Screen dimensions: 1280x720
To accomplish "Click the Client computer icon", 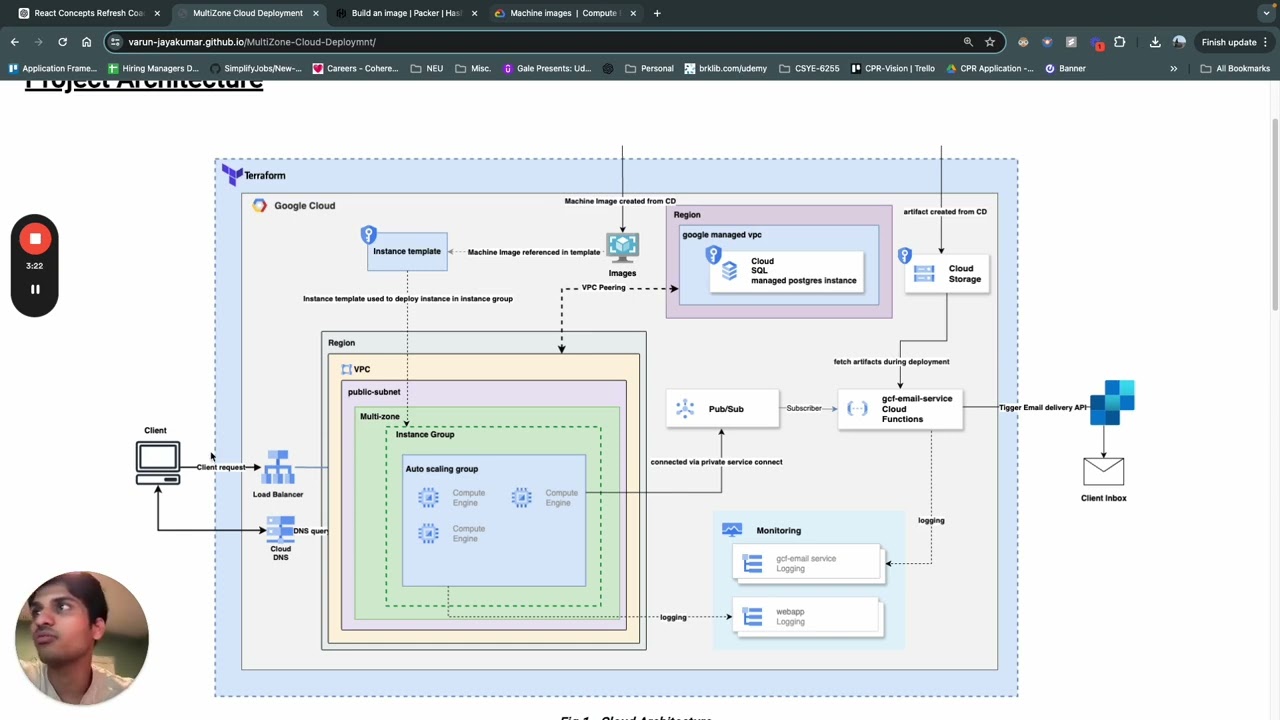I will [158, 463].
